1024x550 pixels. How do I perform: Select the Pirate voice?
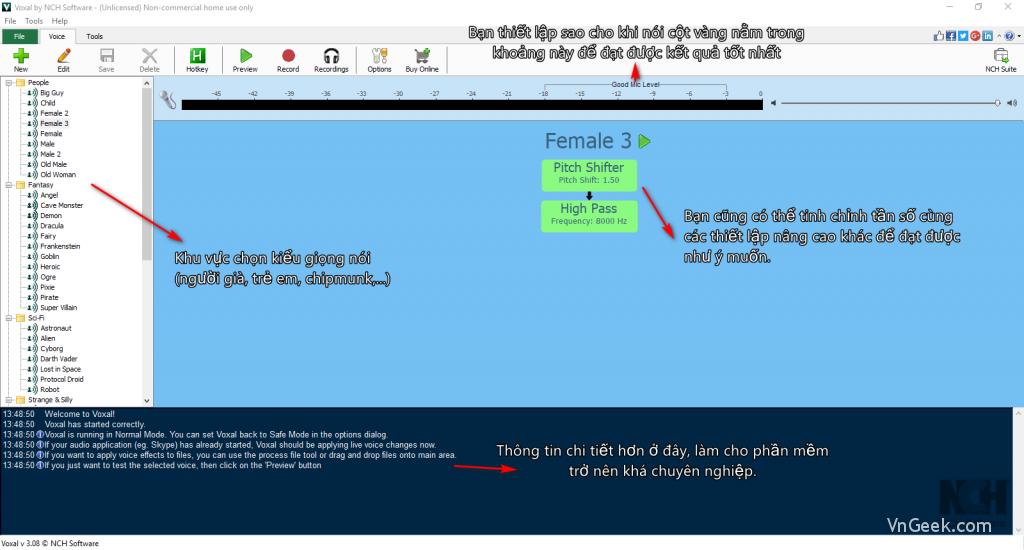[x=49, y=298]
